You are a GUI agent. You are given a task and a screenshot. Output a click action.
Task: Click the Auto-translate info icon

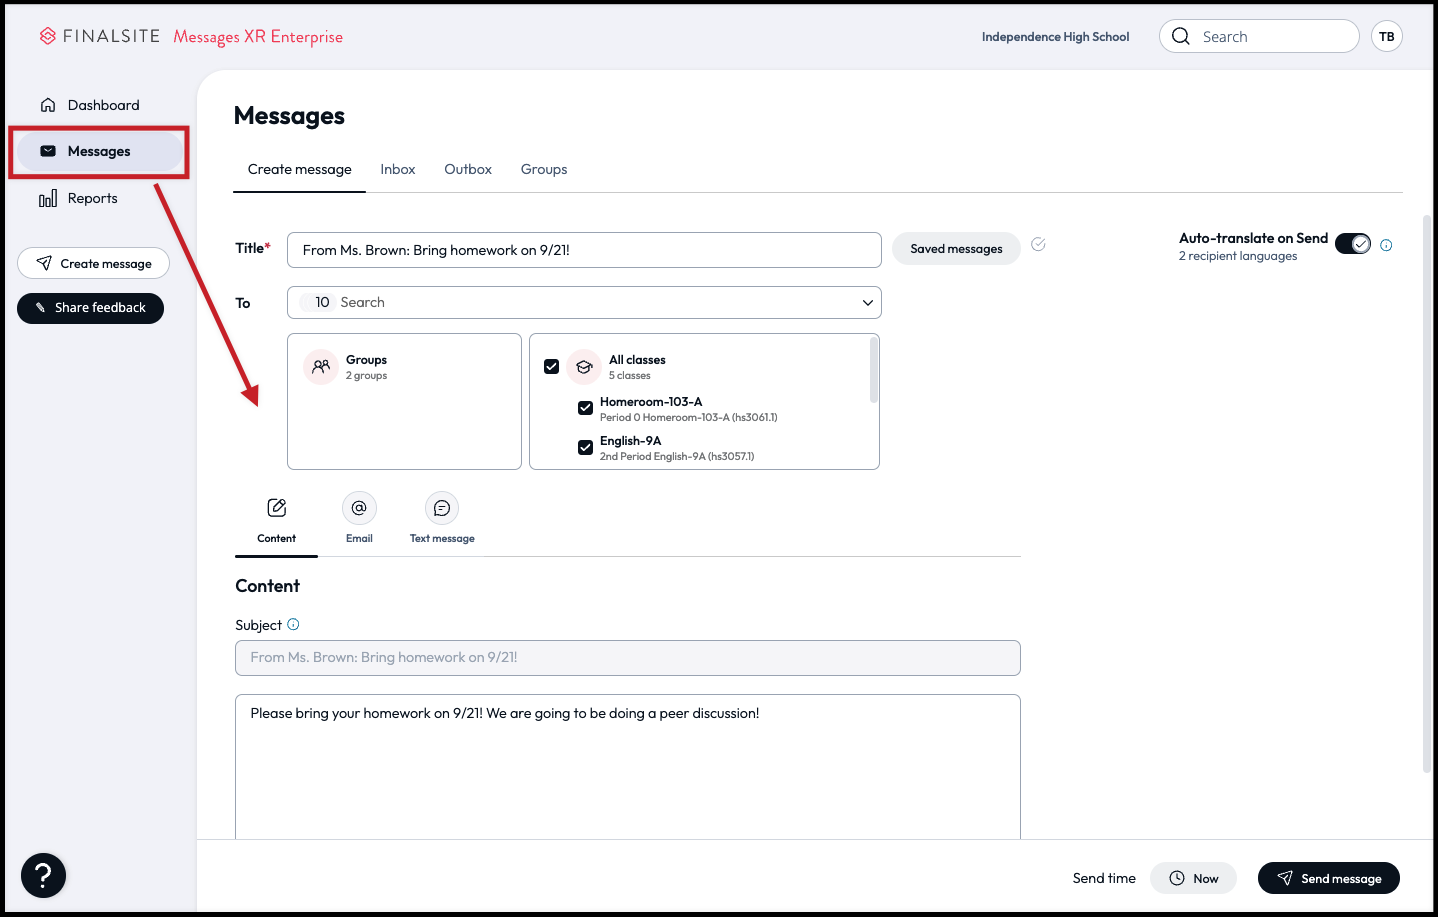point(1386,245)
